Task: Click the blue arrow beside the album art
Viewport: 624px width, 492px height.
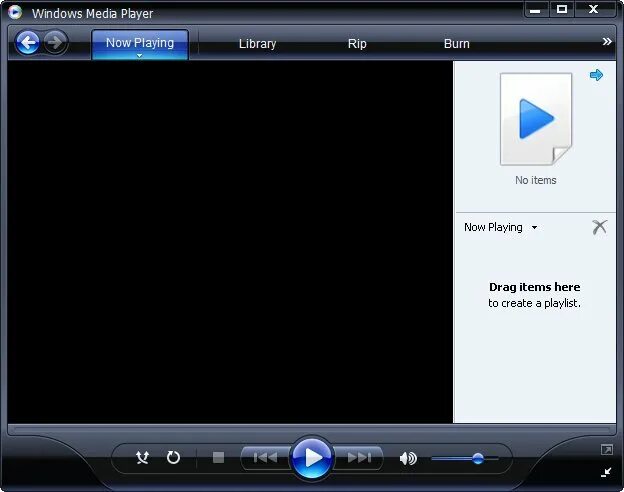Action: point(596,75)
